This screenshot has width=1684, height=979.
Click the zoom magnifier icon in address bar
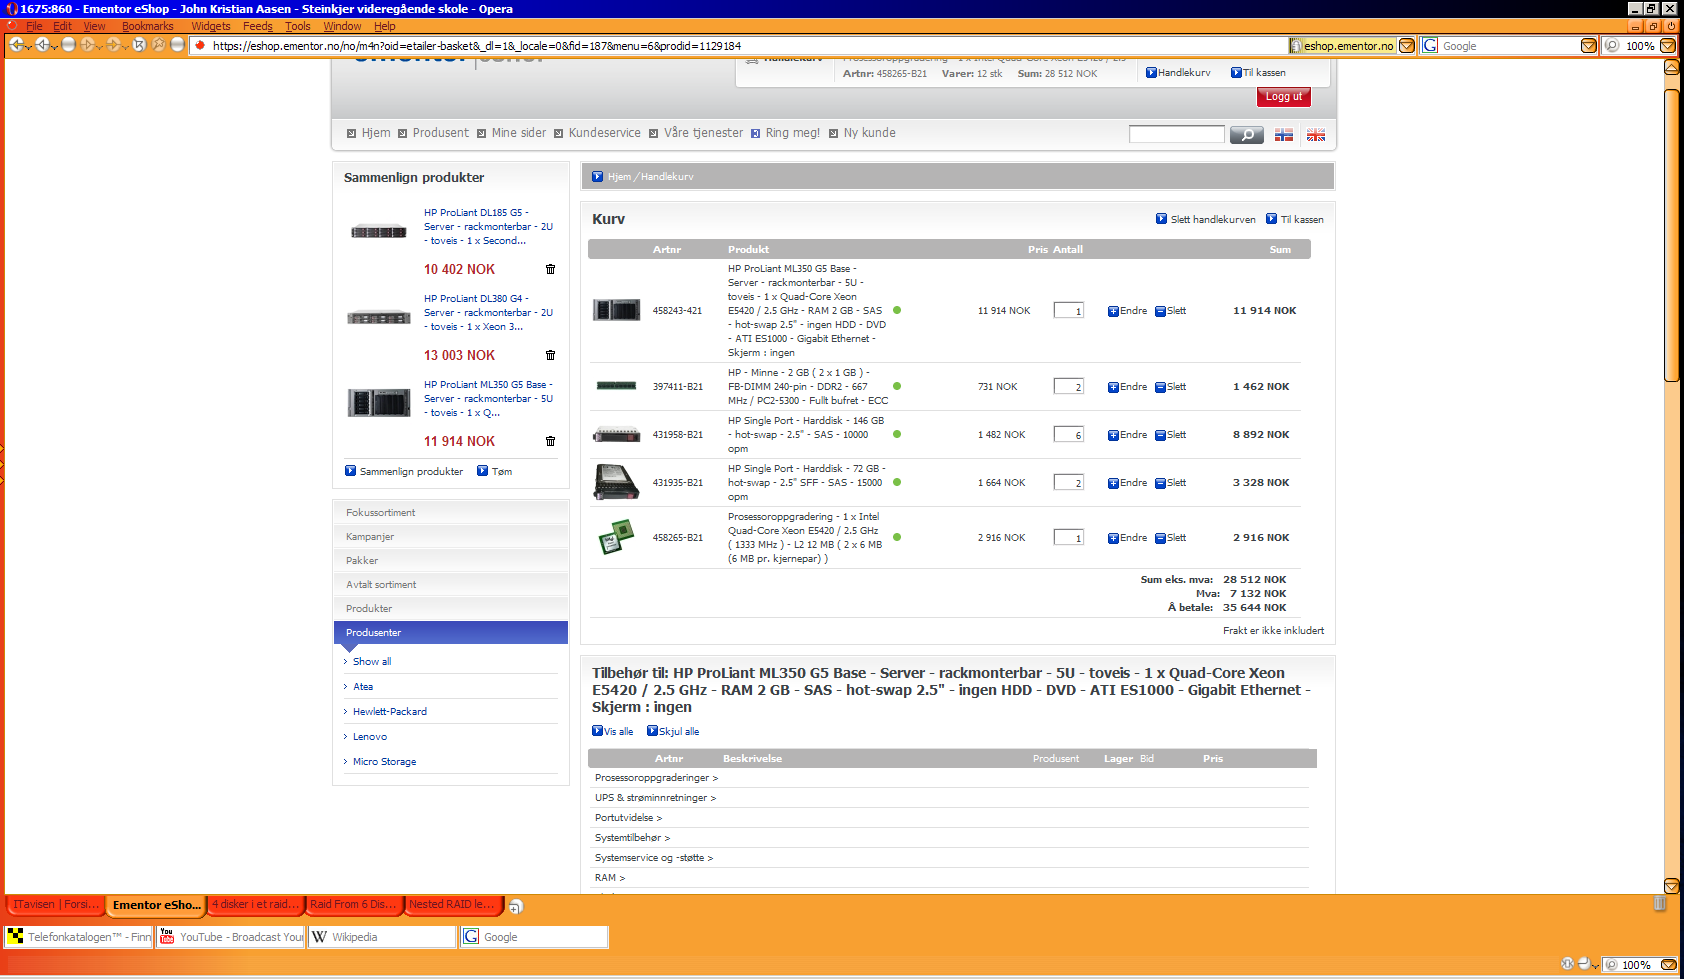1611,46
